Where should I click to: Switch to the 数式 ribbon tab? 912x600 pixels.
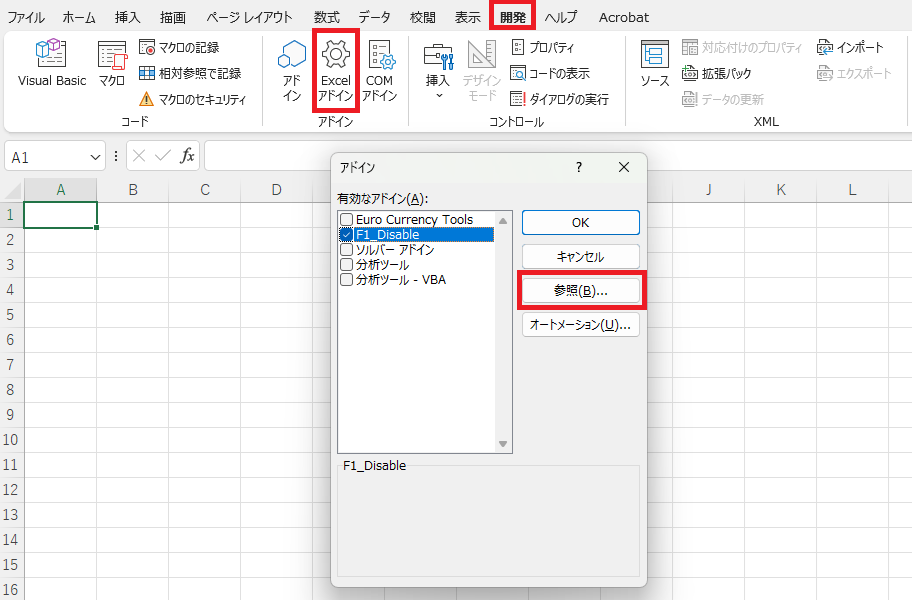click(x=326, y=17)
